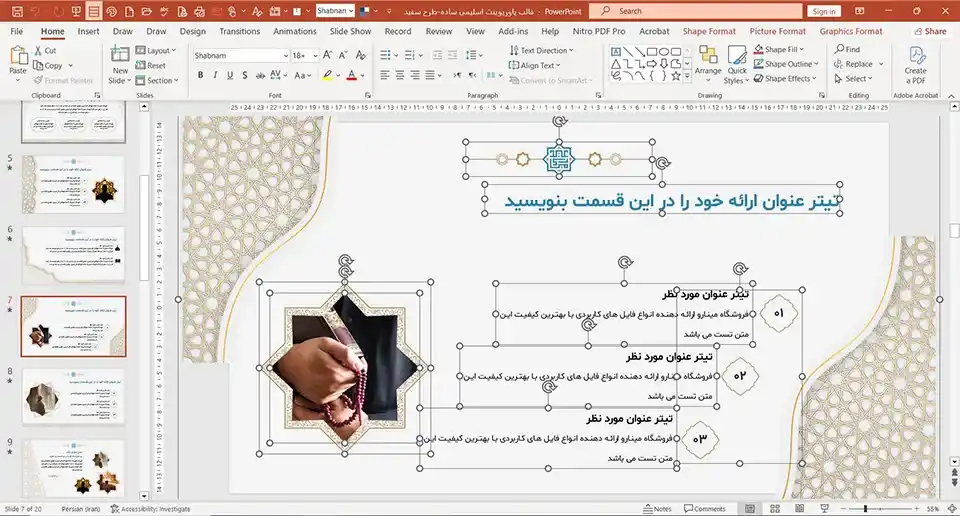Image resolution: width=960 pixels, height=516 pixels.
Task: Click the Share button
Action: tap(930, 31)
